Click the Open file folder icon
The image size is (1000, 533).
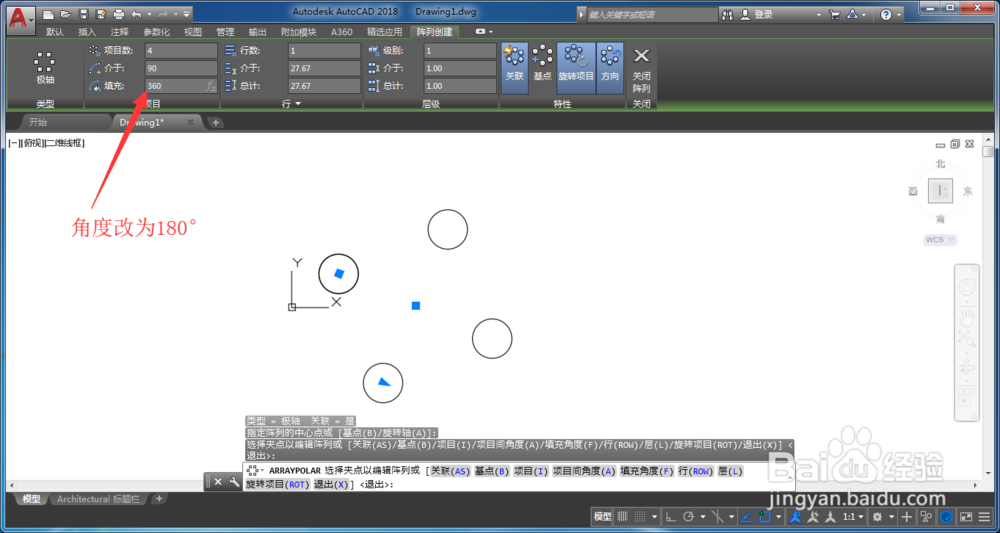[66, 14]
